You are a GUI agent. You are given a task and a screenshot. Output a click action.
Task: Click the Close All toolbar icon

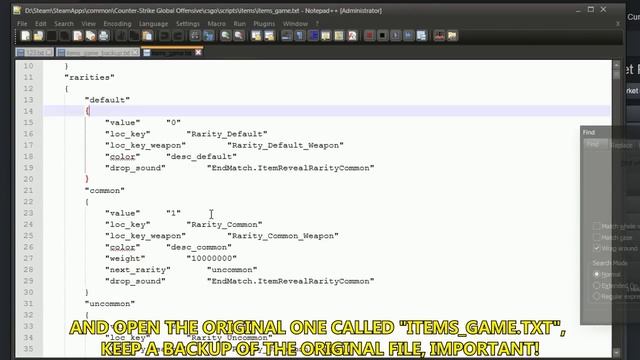point(91,36)
